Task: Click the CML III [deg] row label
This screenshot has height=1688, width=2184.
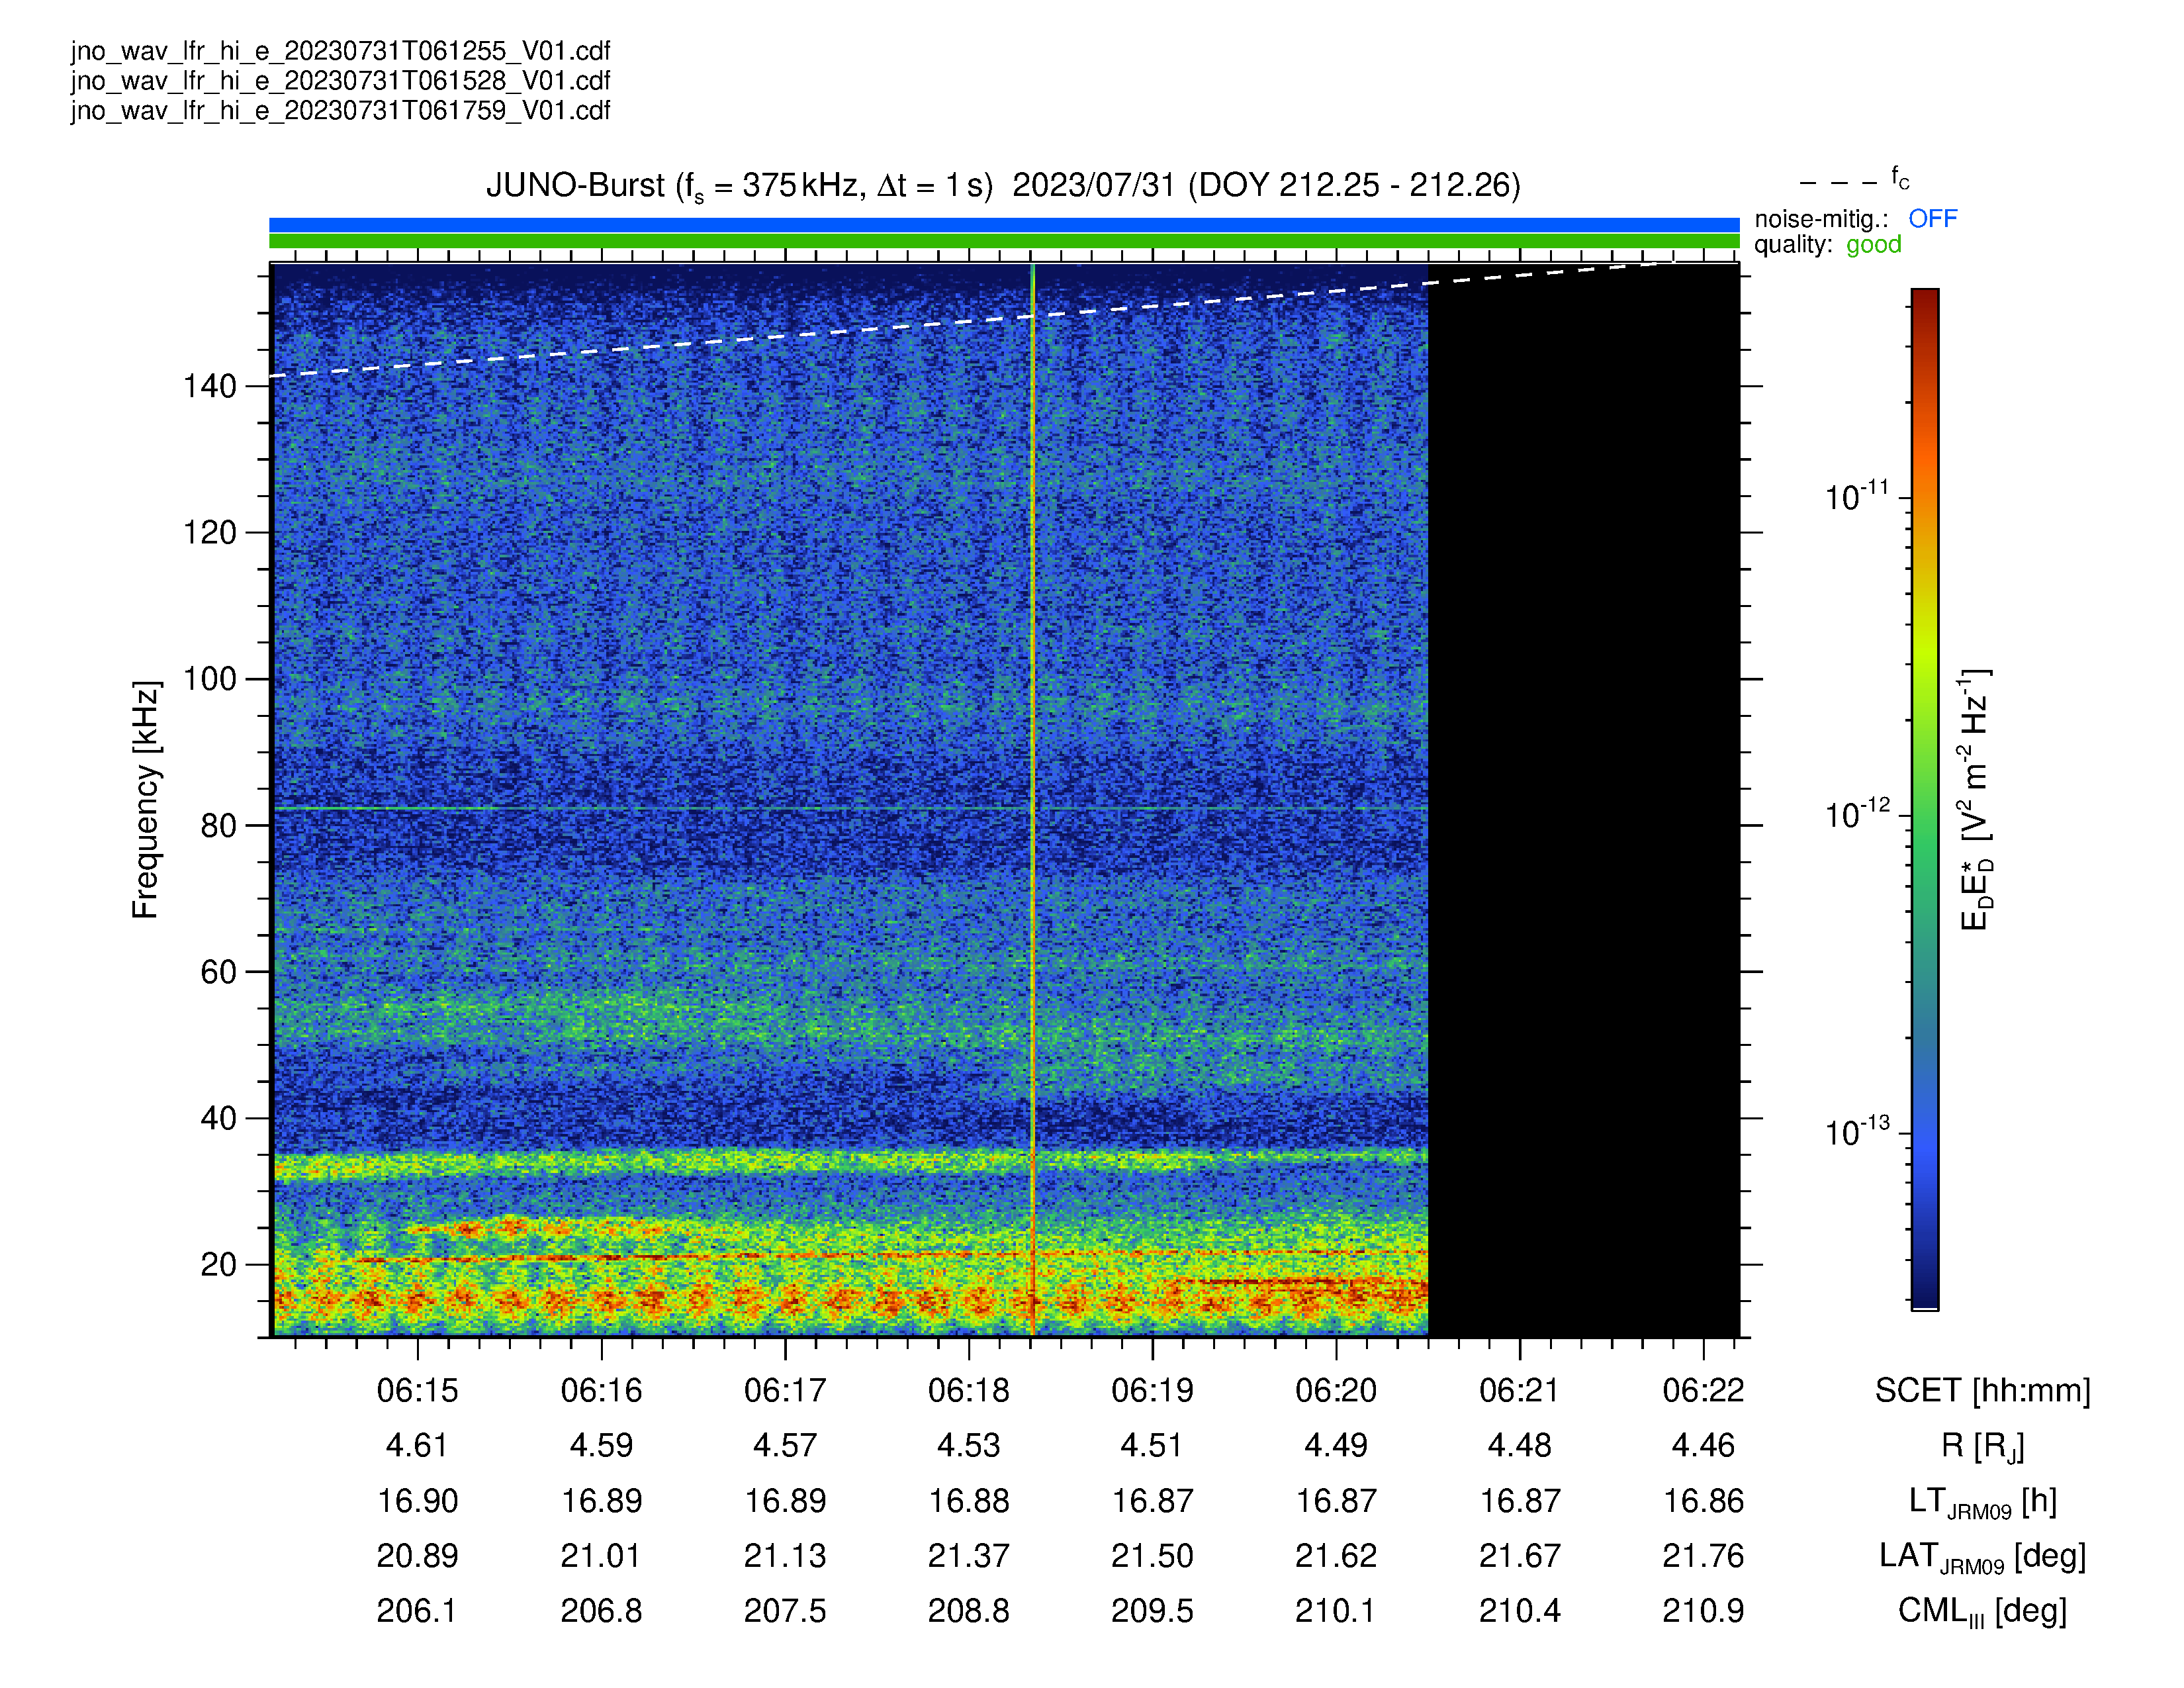Action: (x=1982, y=1611)
